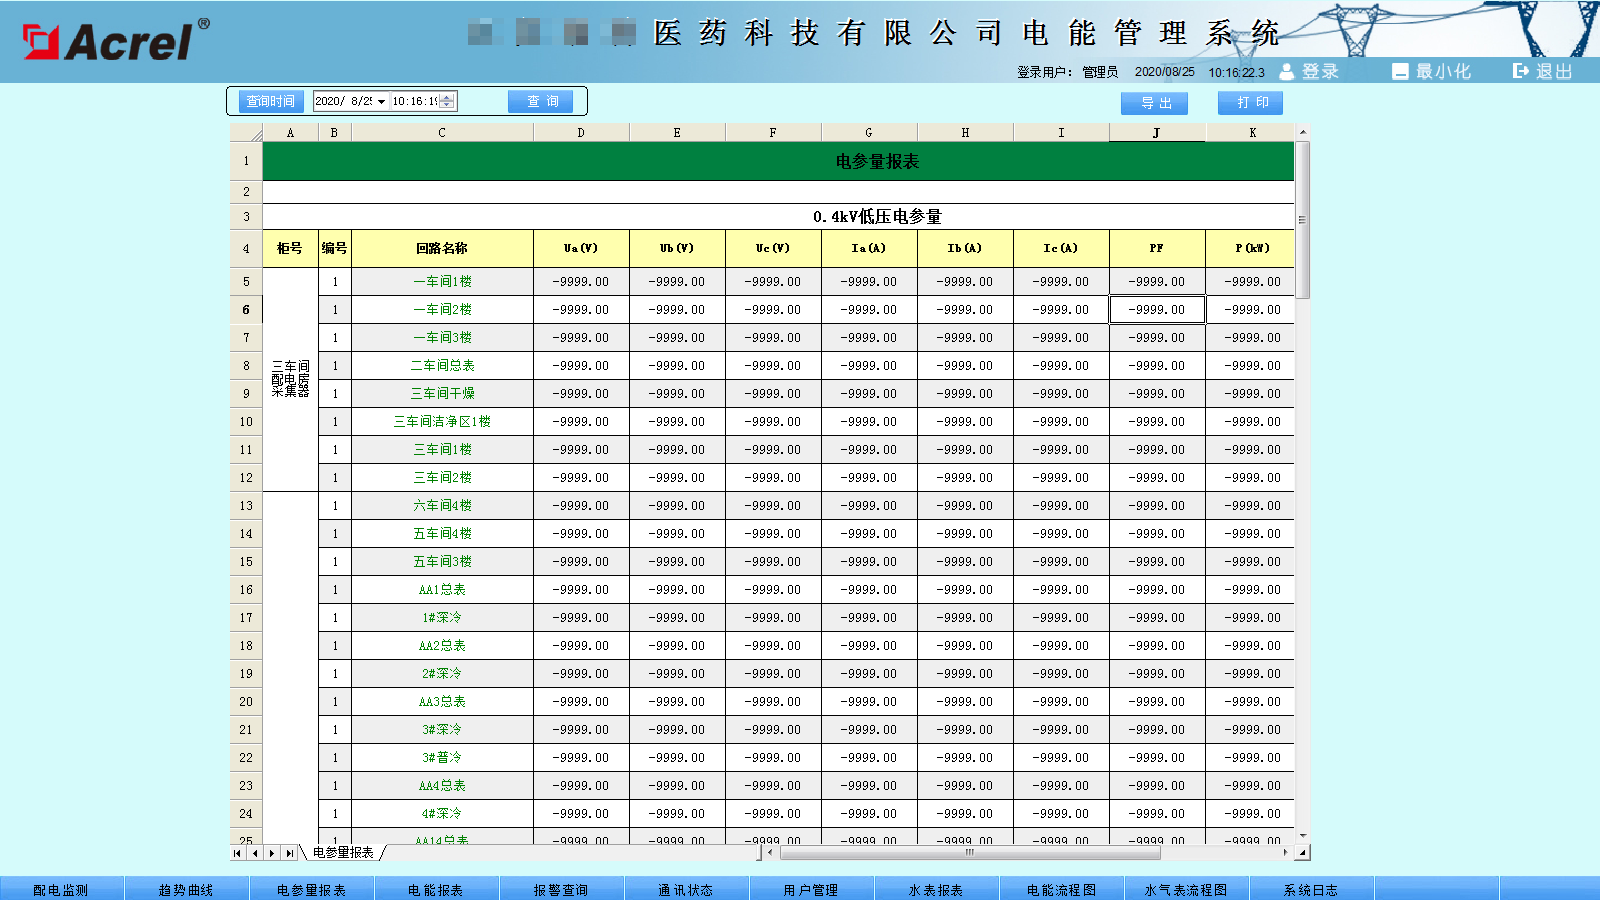Click the horizontal scrollbar thumb
The width and height of the screenshot is (1600, 900).
pos(969,853)
